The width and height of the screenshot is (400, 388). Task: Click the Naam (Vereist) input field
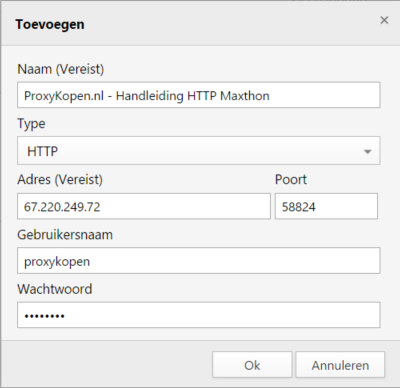click(x=199, y=95)
